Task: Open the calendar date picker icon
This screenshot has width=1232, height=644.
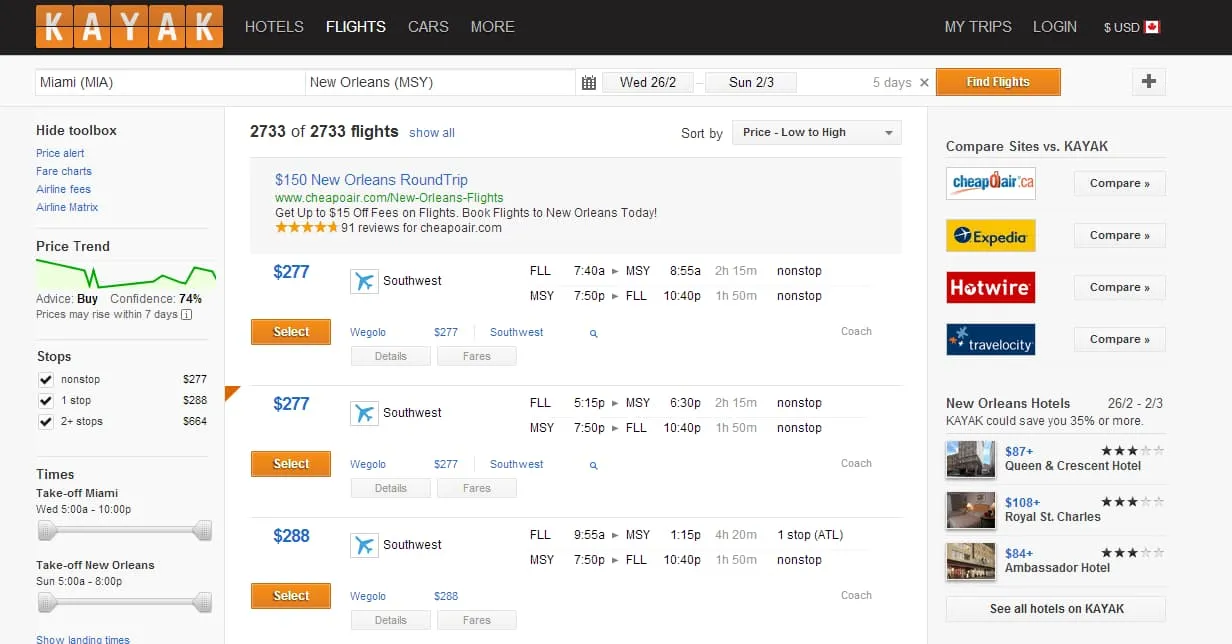Action: pos(591,82)
